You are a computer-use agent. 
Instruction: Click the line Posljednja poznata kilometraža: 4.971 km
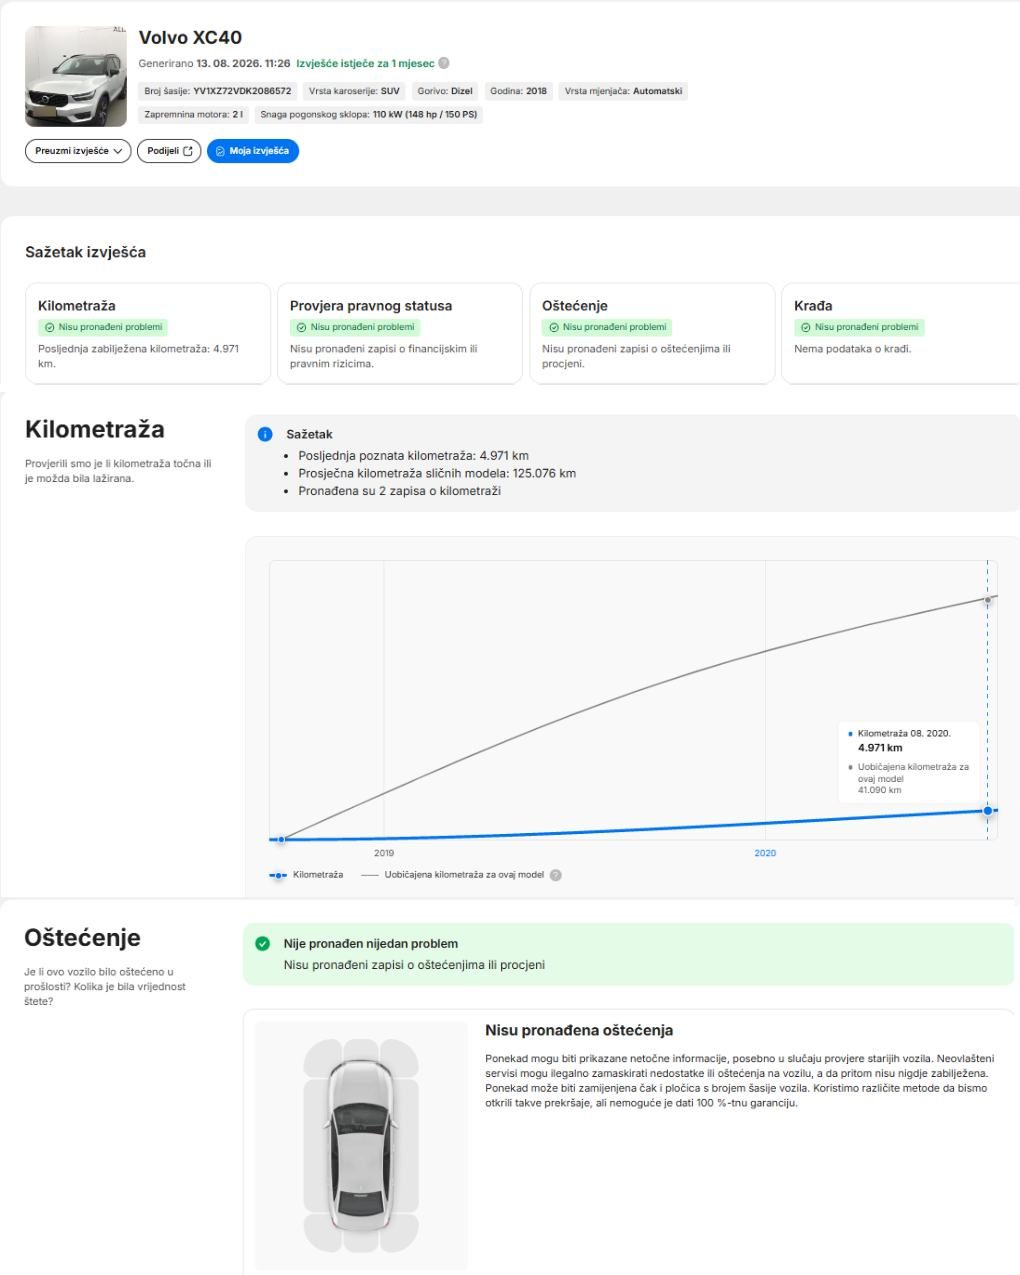(413, 456)
